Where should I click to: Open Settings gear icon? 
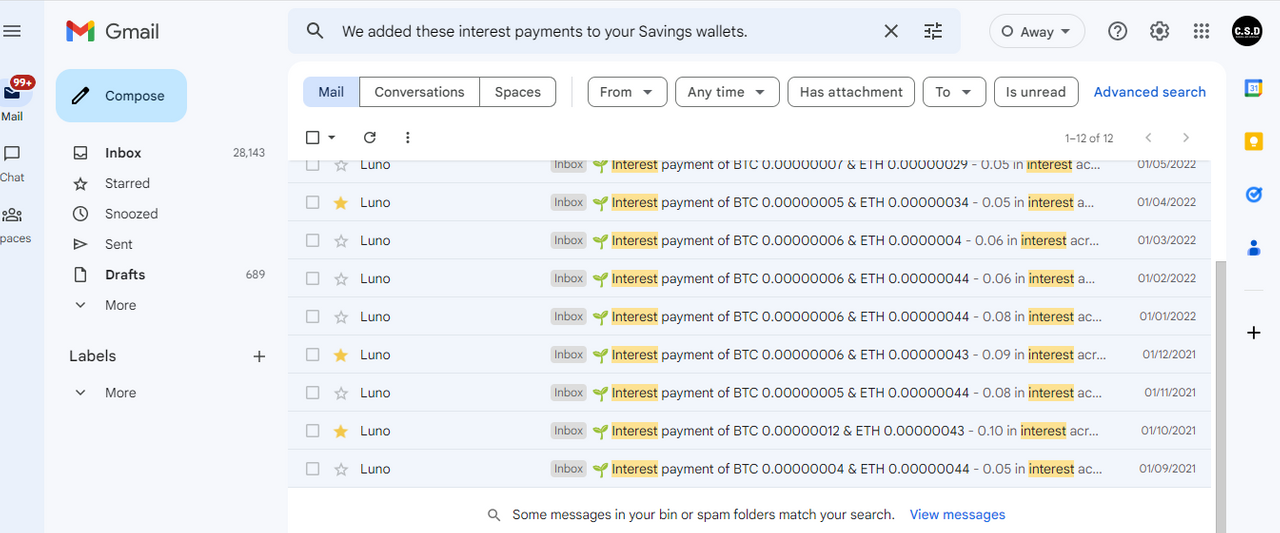pos(1159,31)
